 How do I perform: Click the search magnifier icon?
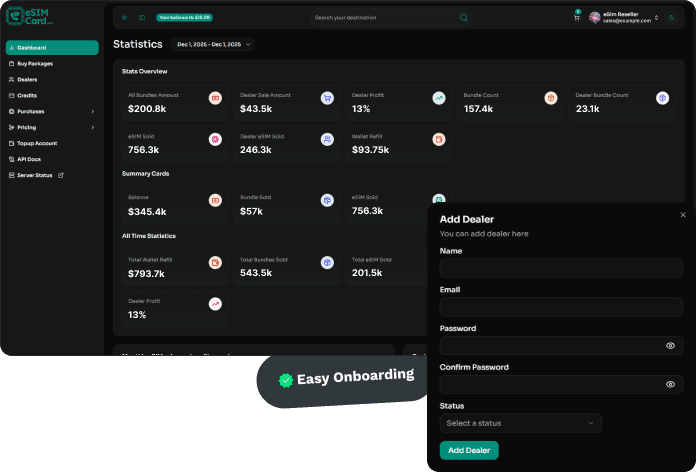coord(464,17)
